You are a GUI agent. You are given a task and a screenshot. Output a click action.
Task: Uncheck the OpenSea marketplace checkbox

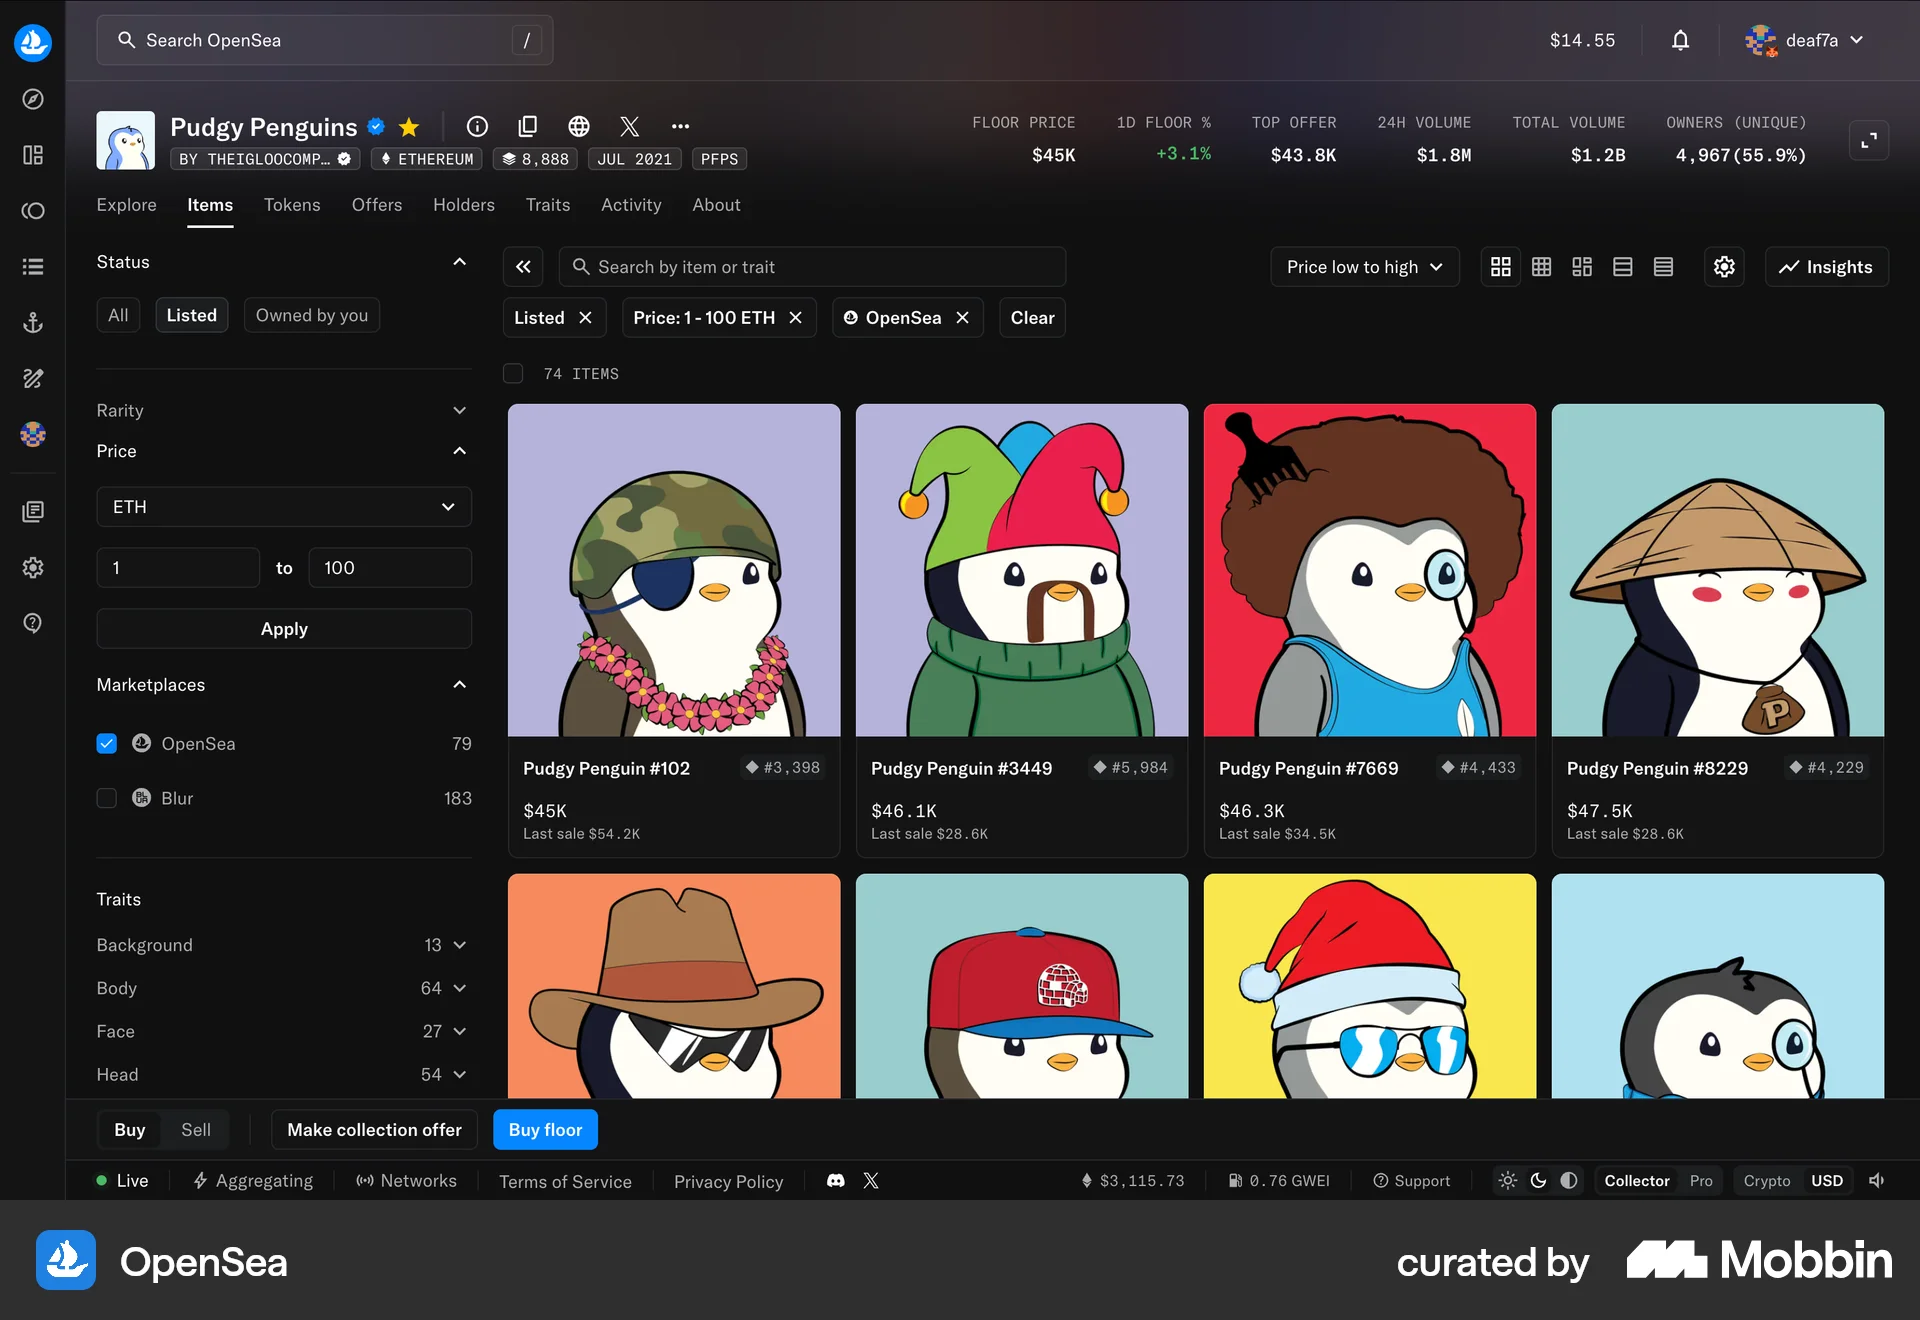point(107,744)
